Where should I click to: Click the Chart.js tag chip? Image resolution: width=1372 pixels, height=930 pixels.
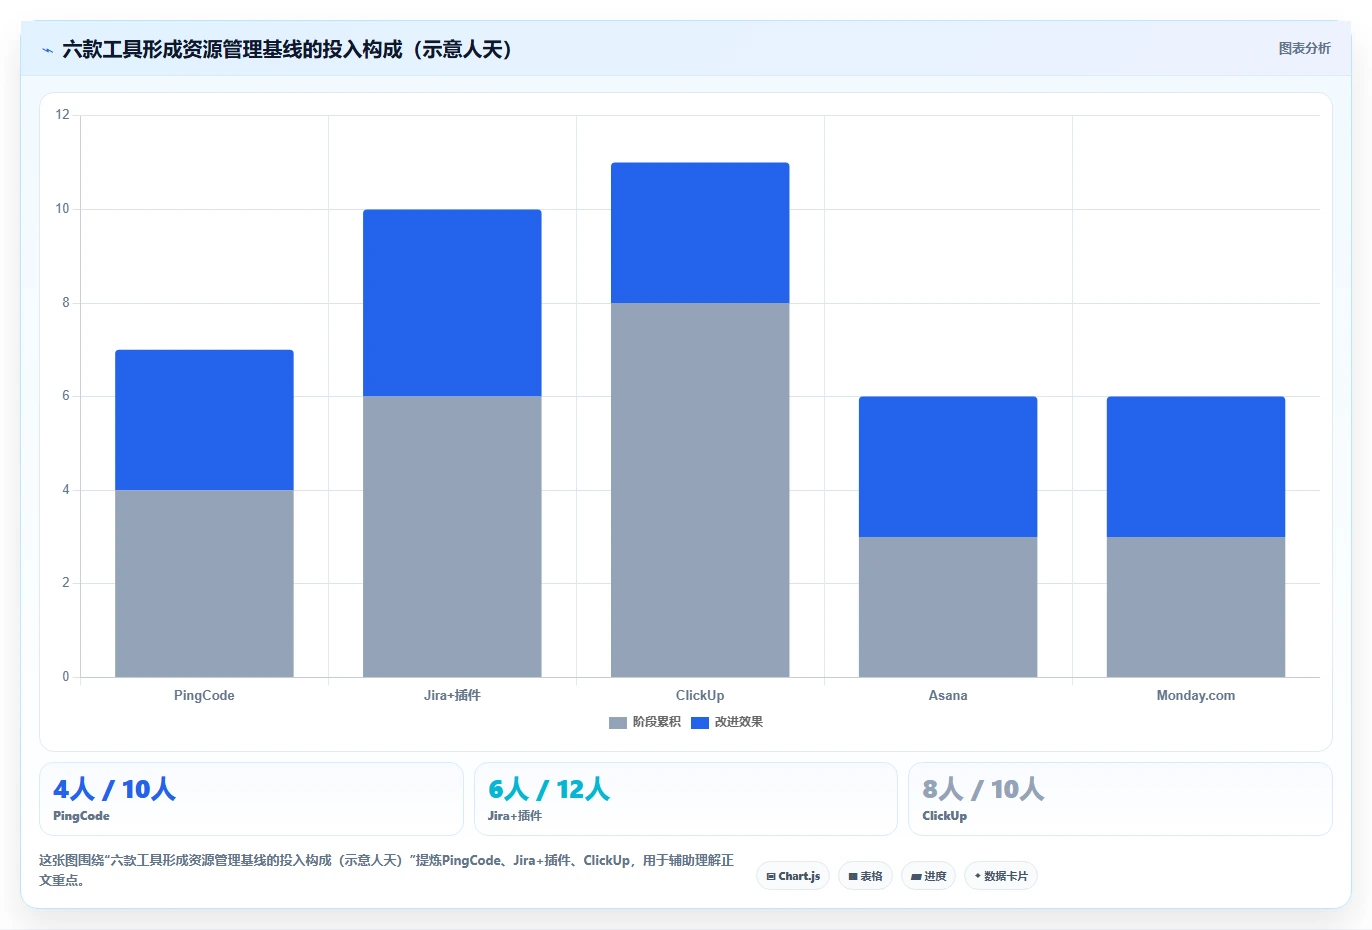[793, 876]
